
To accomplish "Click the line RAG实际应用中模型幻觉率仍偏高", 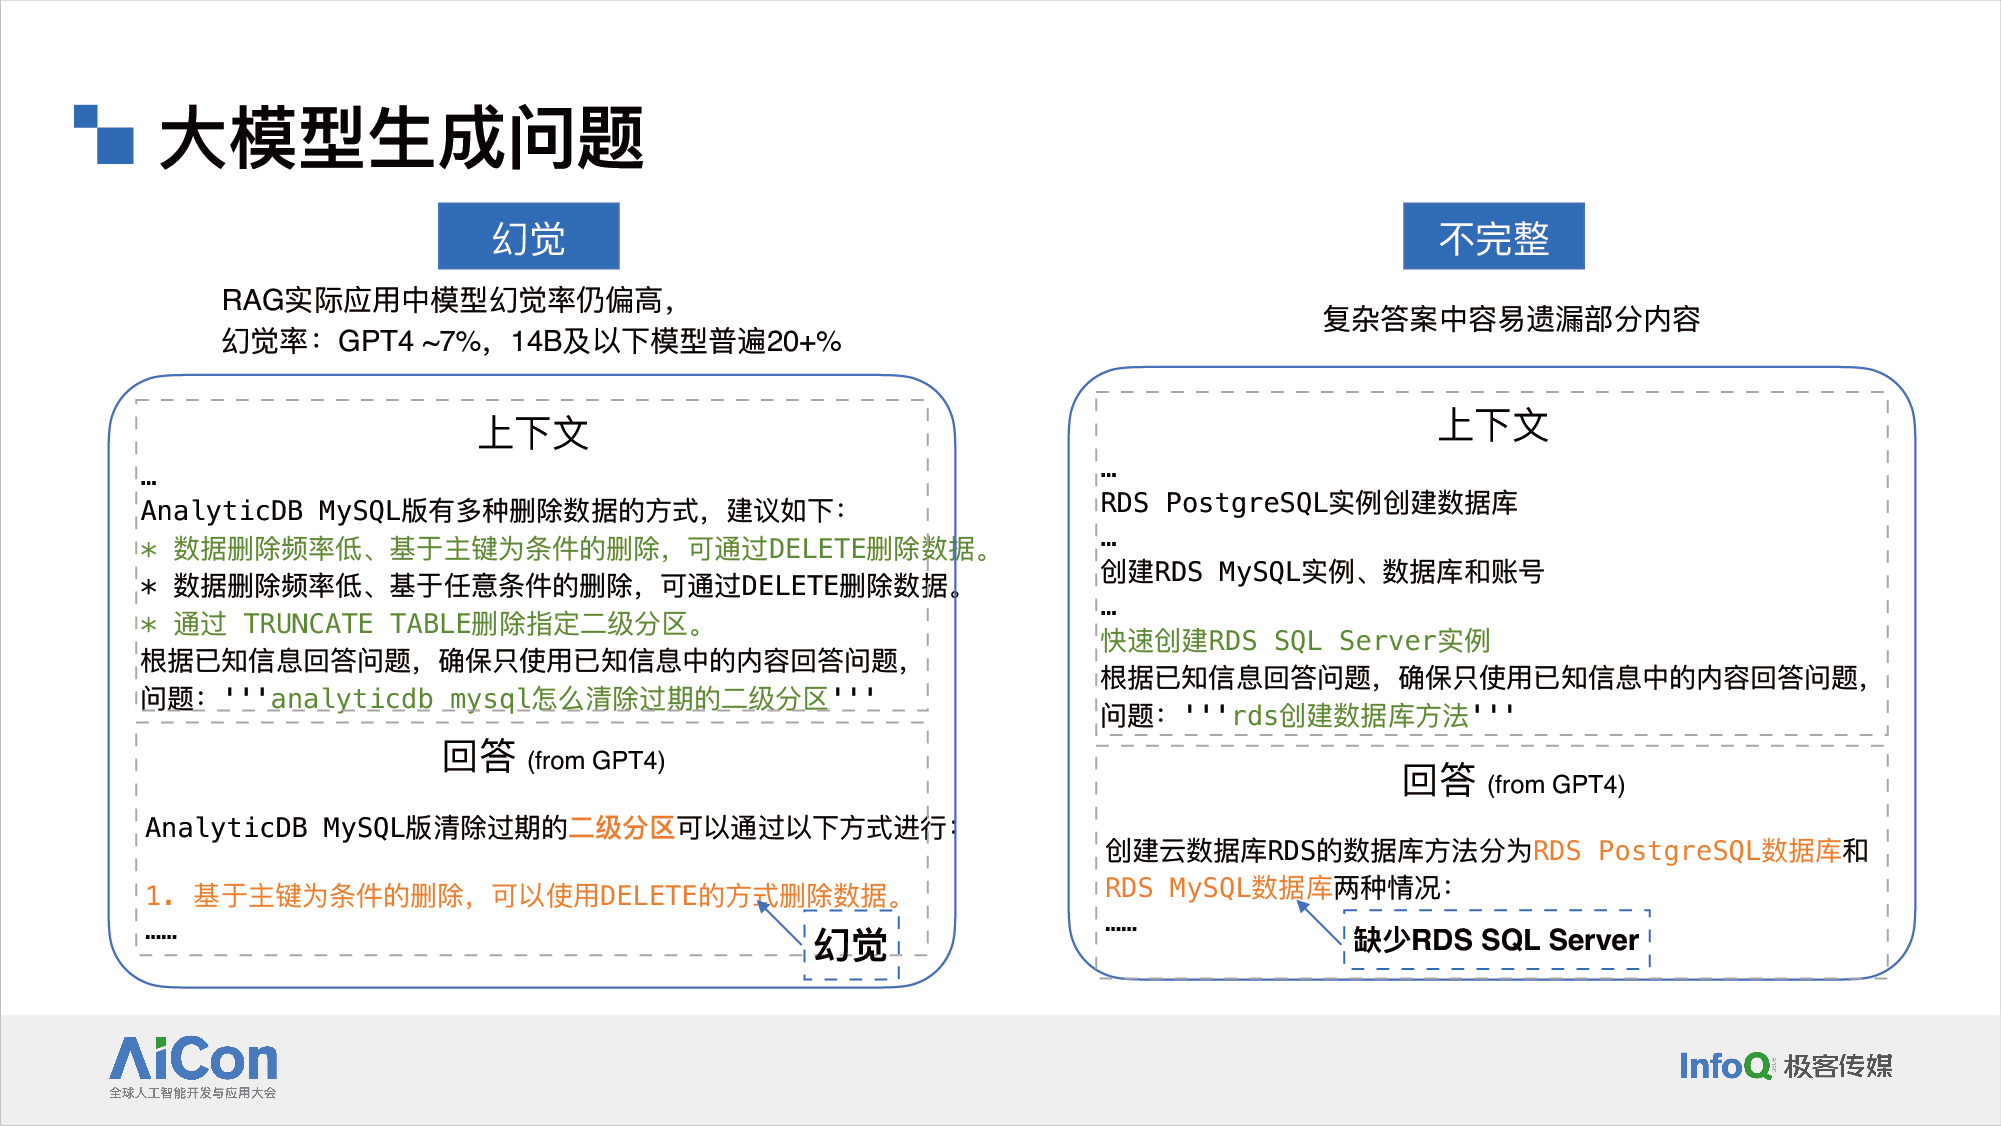I will pyautogui.click(x=449, y=300).
